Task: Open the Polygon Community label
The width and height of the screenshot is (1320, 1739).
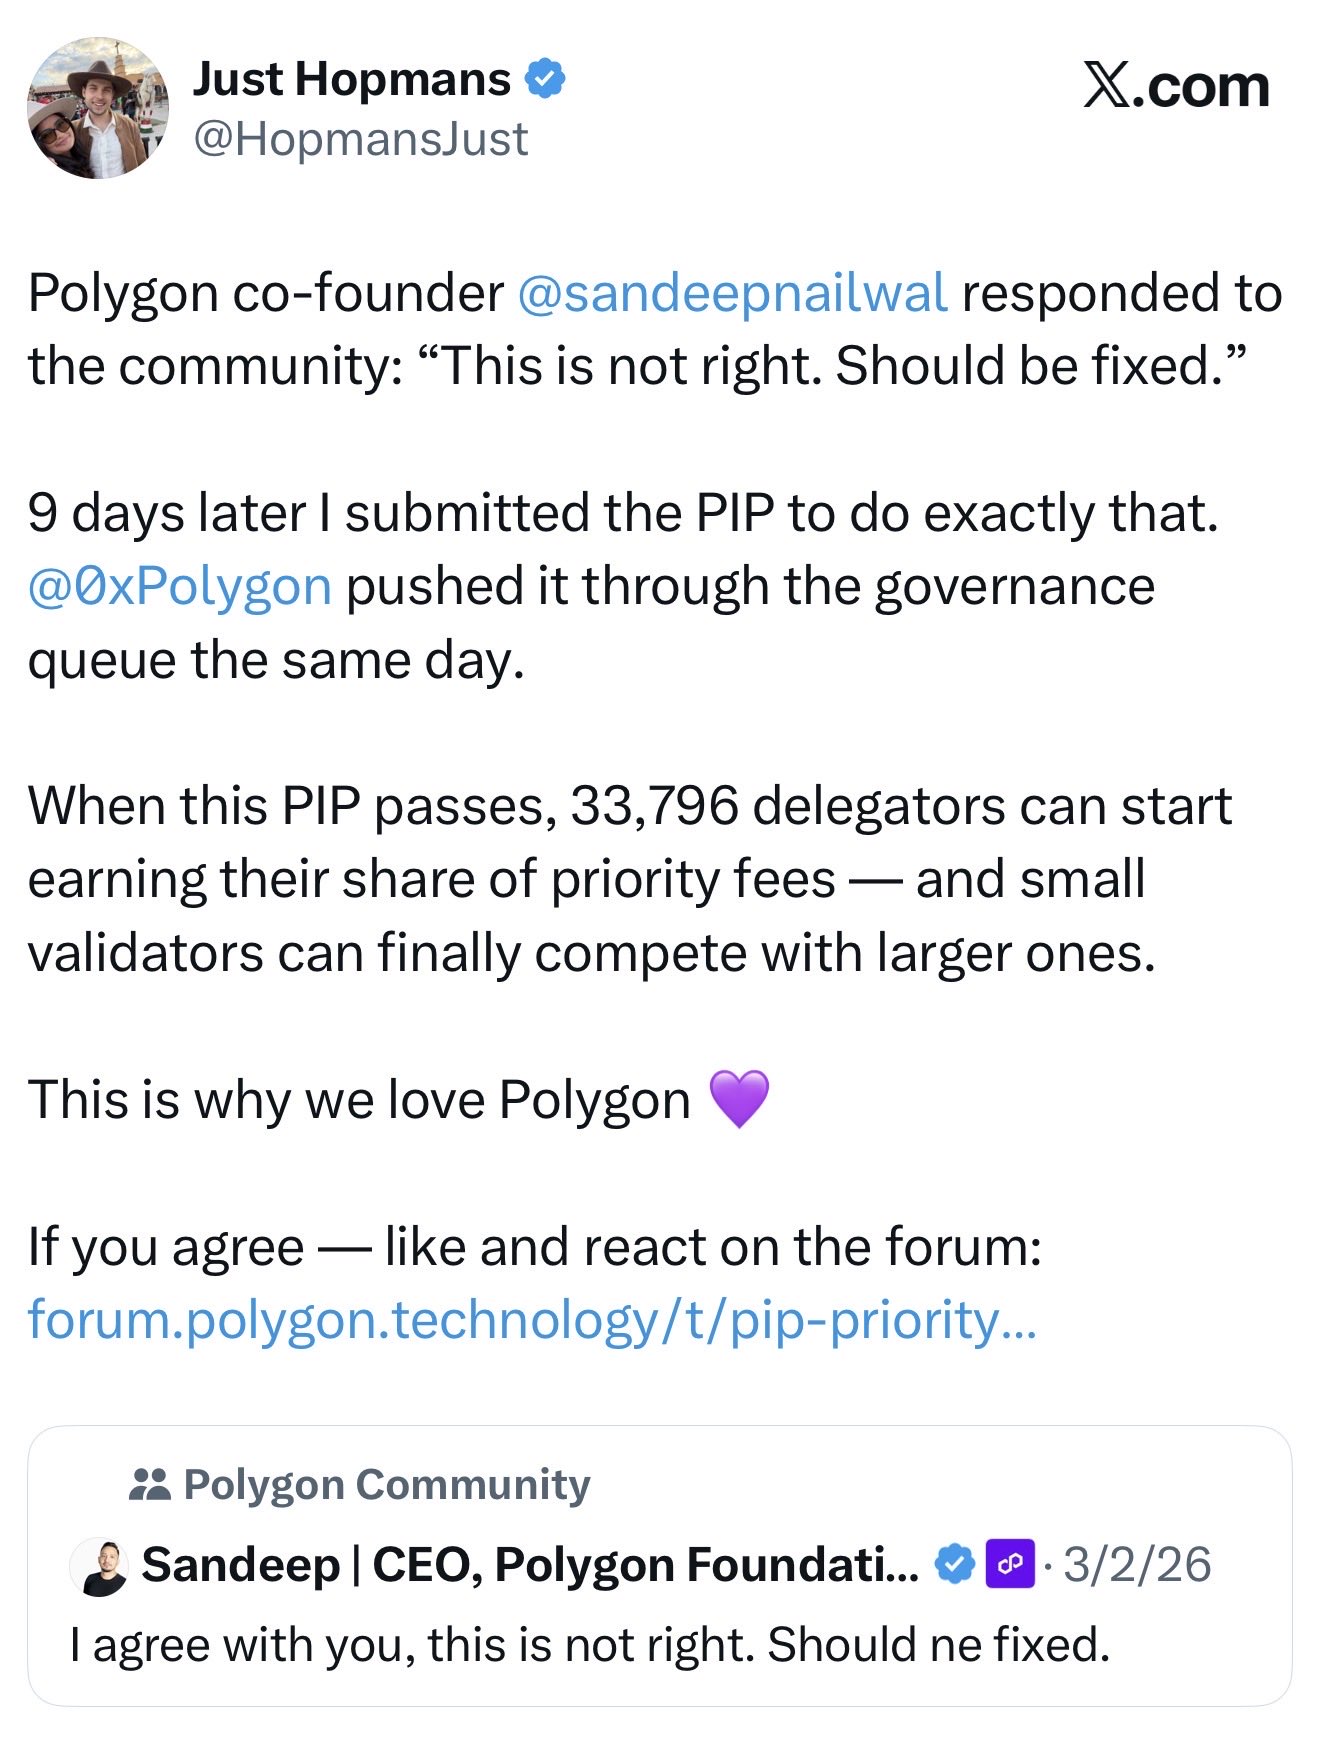Action: [387, 1484]
